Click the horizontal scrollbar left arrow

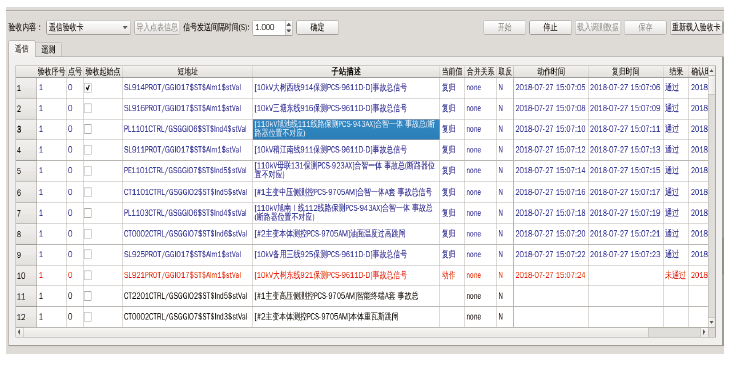coord(19,332)
